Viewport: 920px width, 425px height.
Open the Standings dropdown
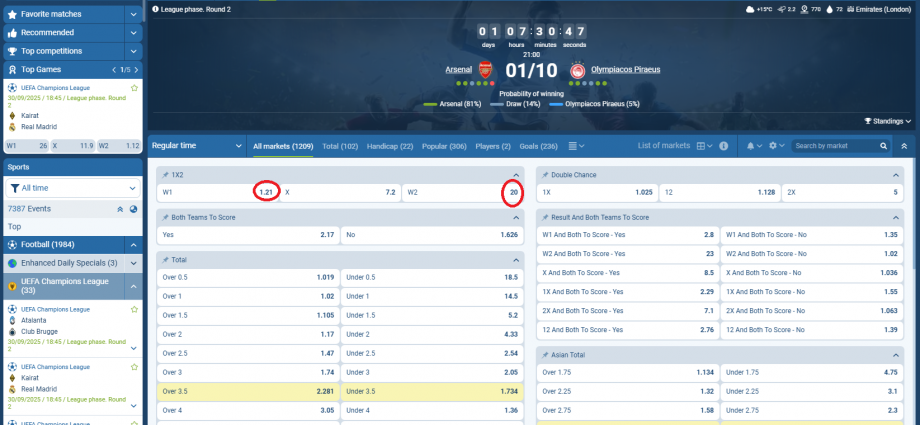point(888,122)
